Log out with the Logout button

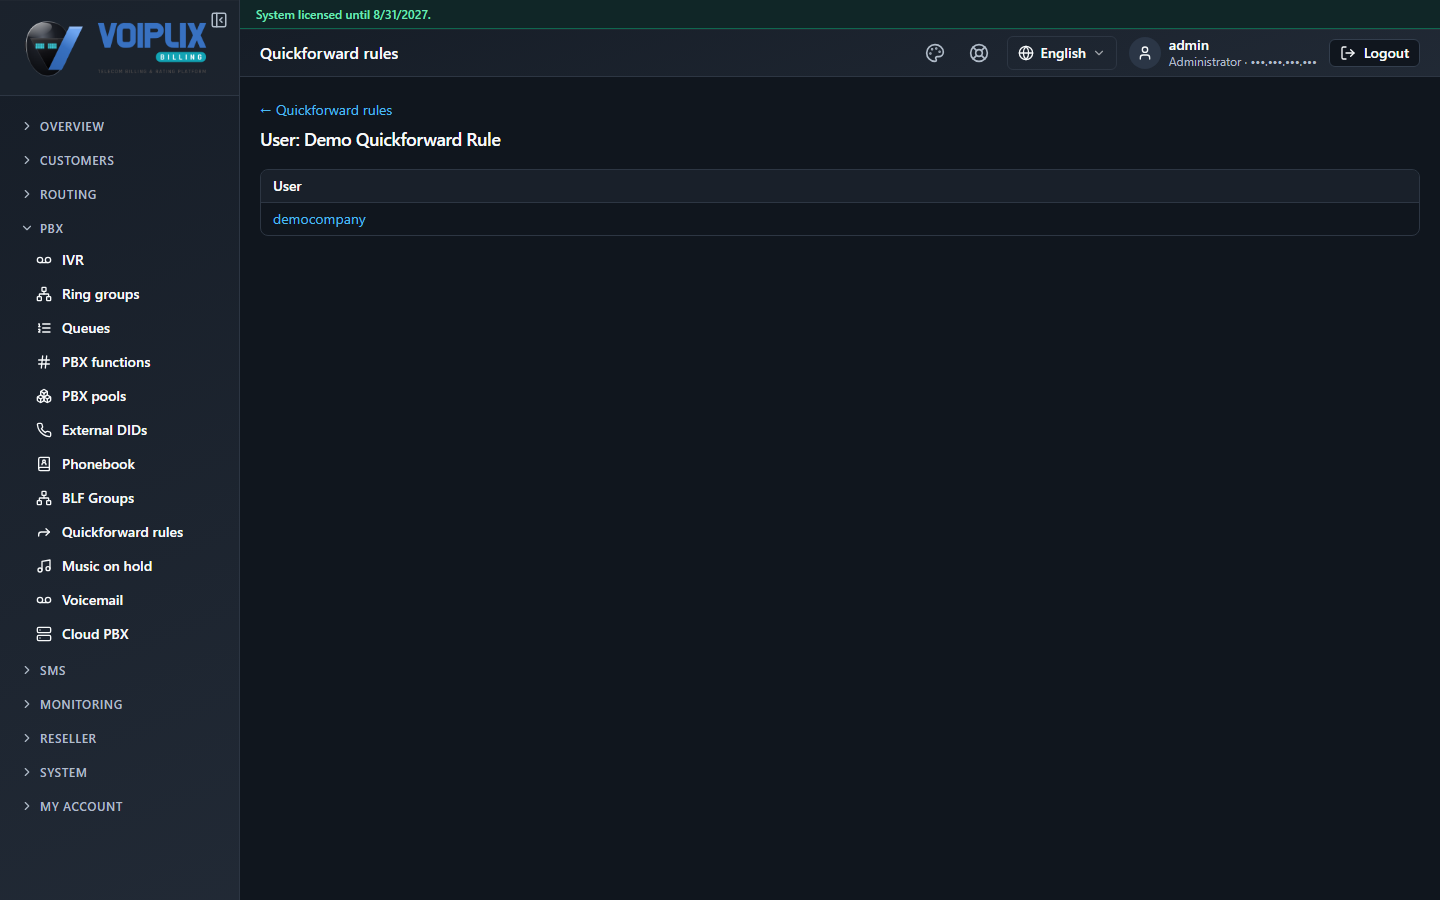click(x=1374, y=53)
